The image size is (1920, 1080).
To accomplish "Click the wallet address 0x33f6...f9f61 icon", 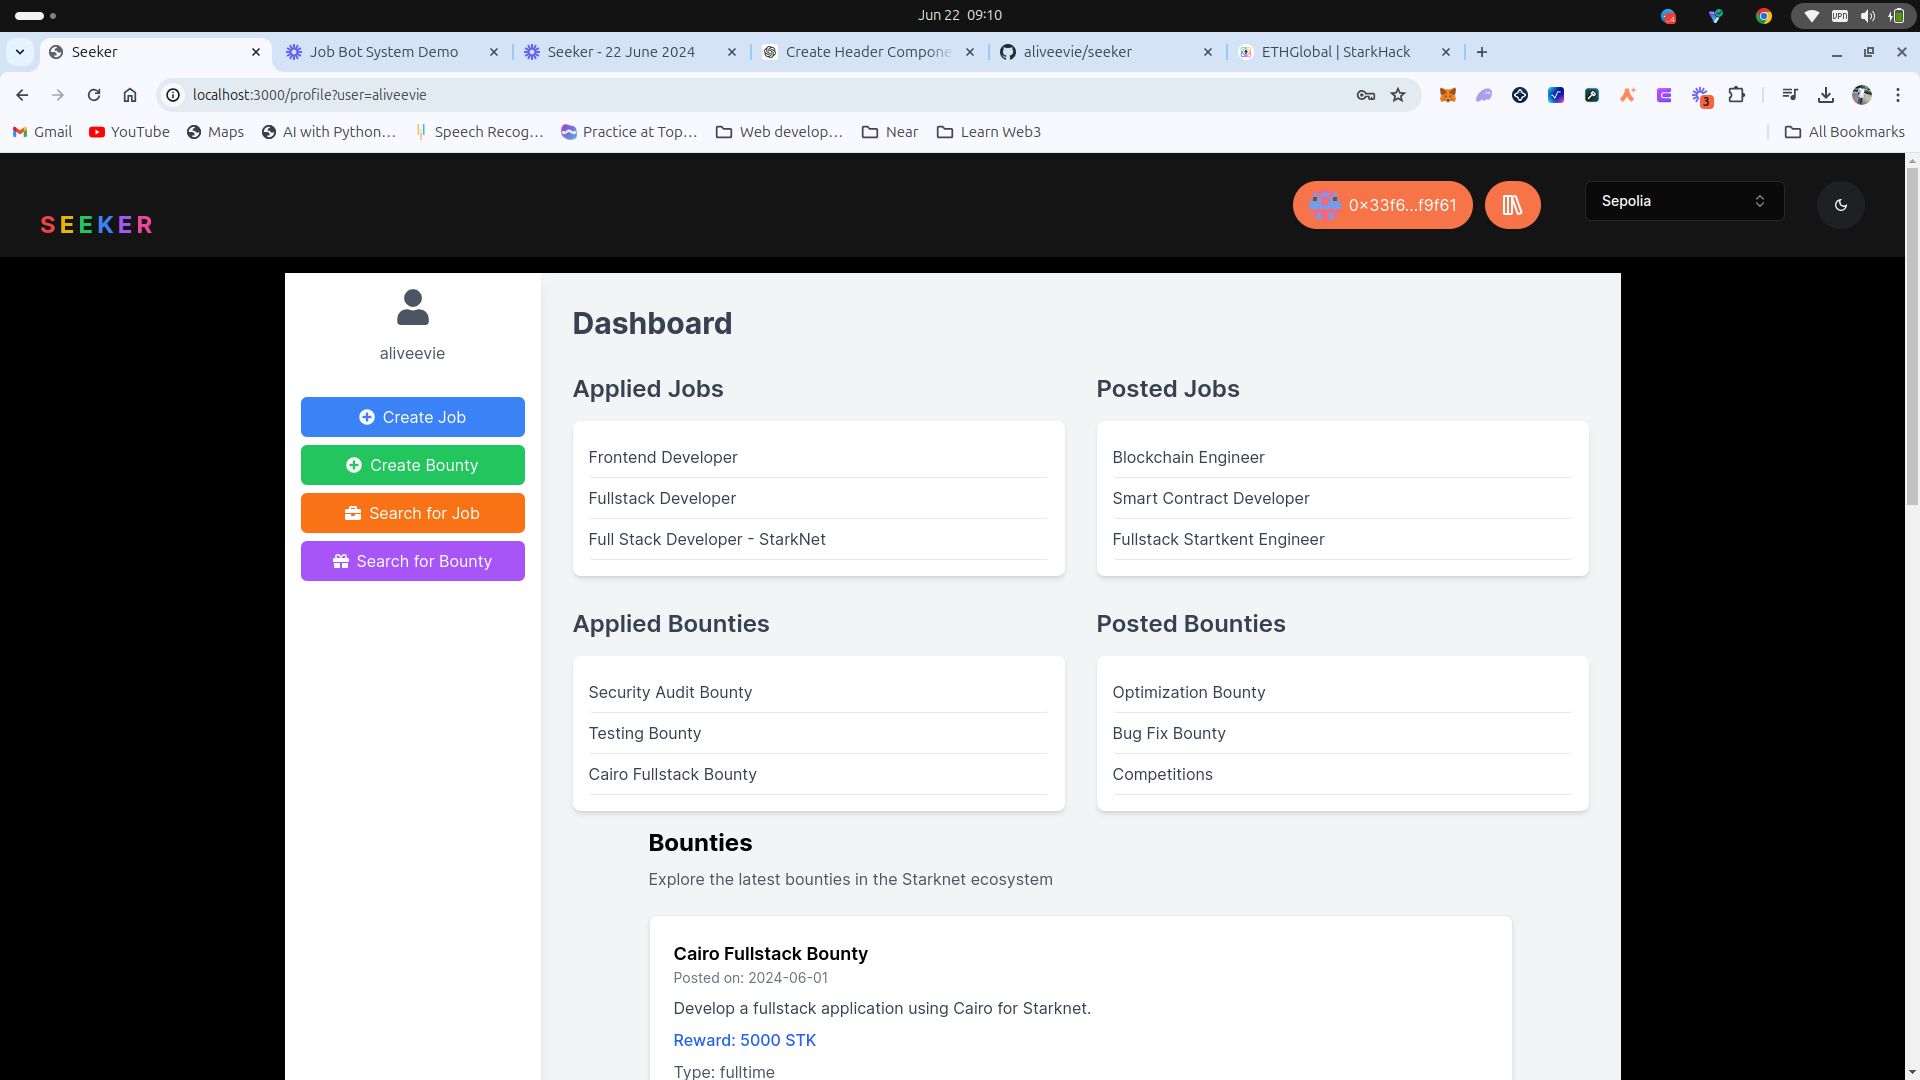I will [x=1324, y=204].
